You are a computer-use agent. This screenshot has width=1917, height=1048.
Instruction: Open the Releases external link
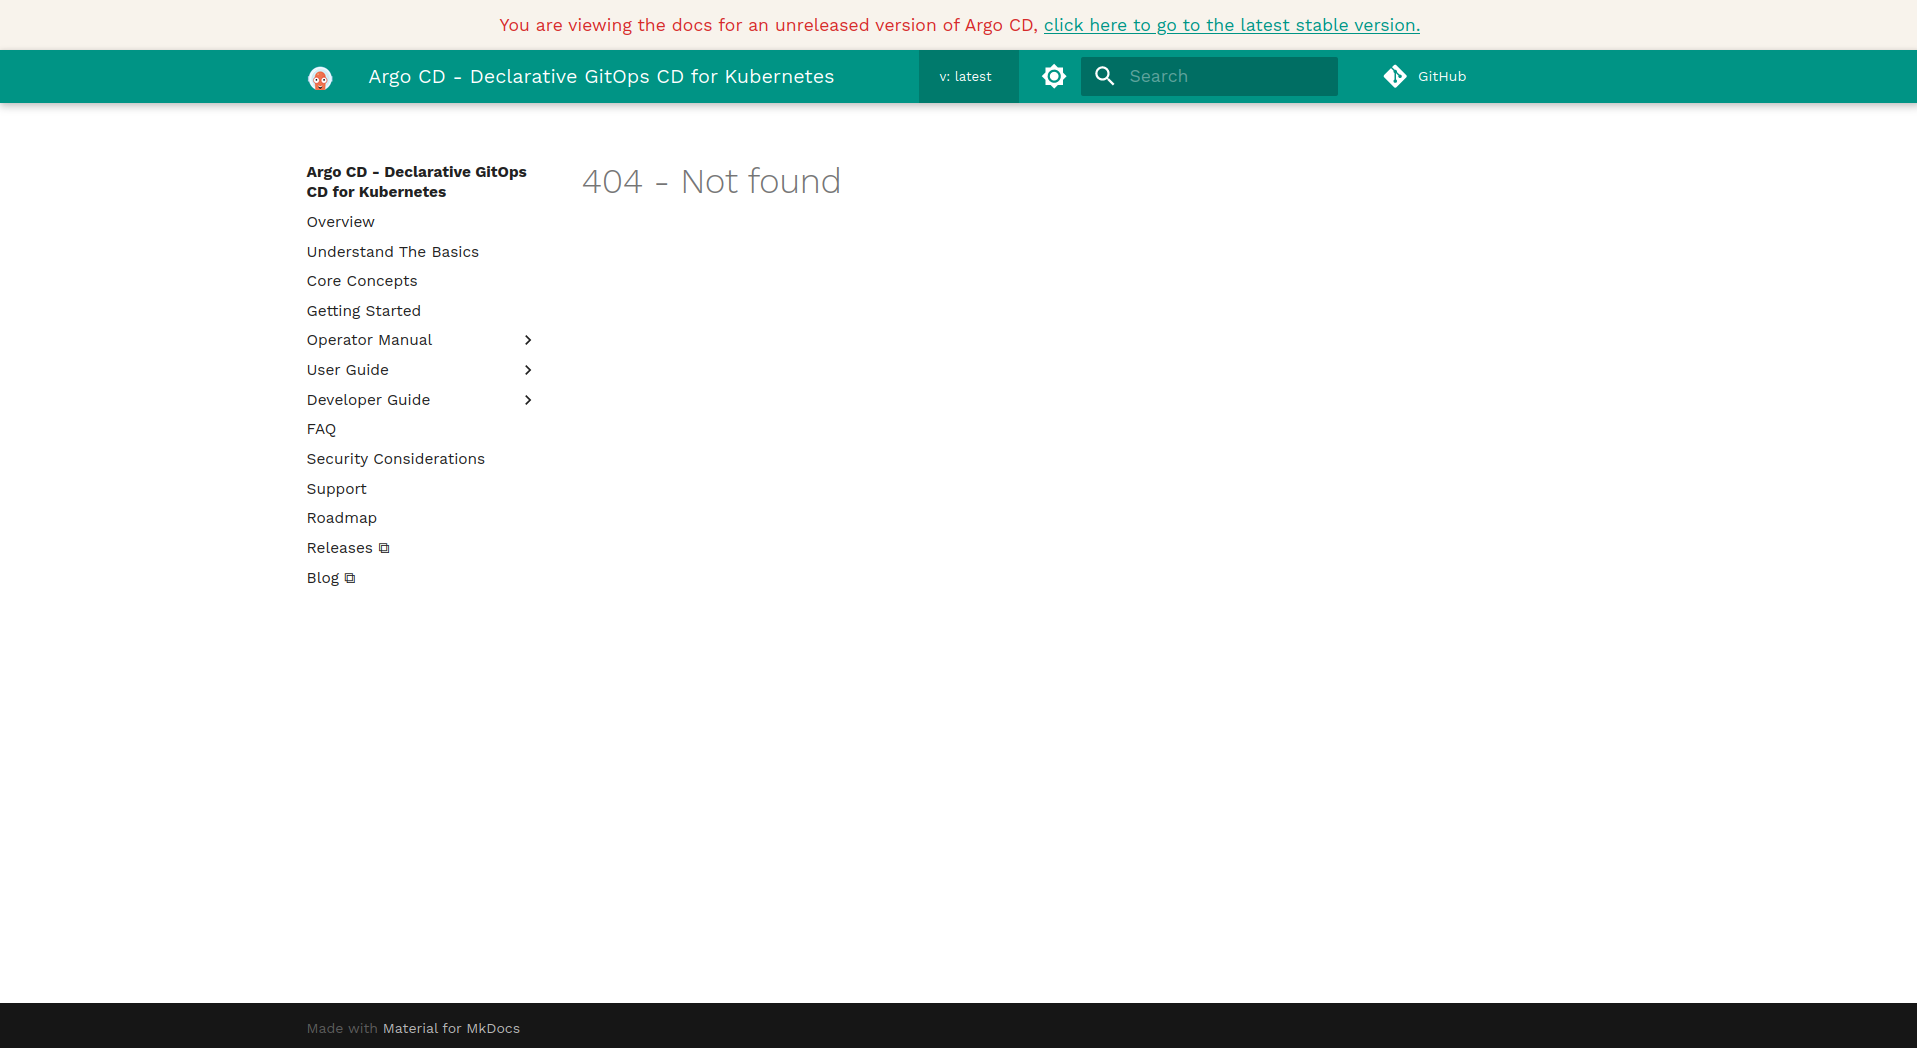347,548
